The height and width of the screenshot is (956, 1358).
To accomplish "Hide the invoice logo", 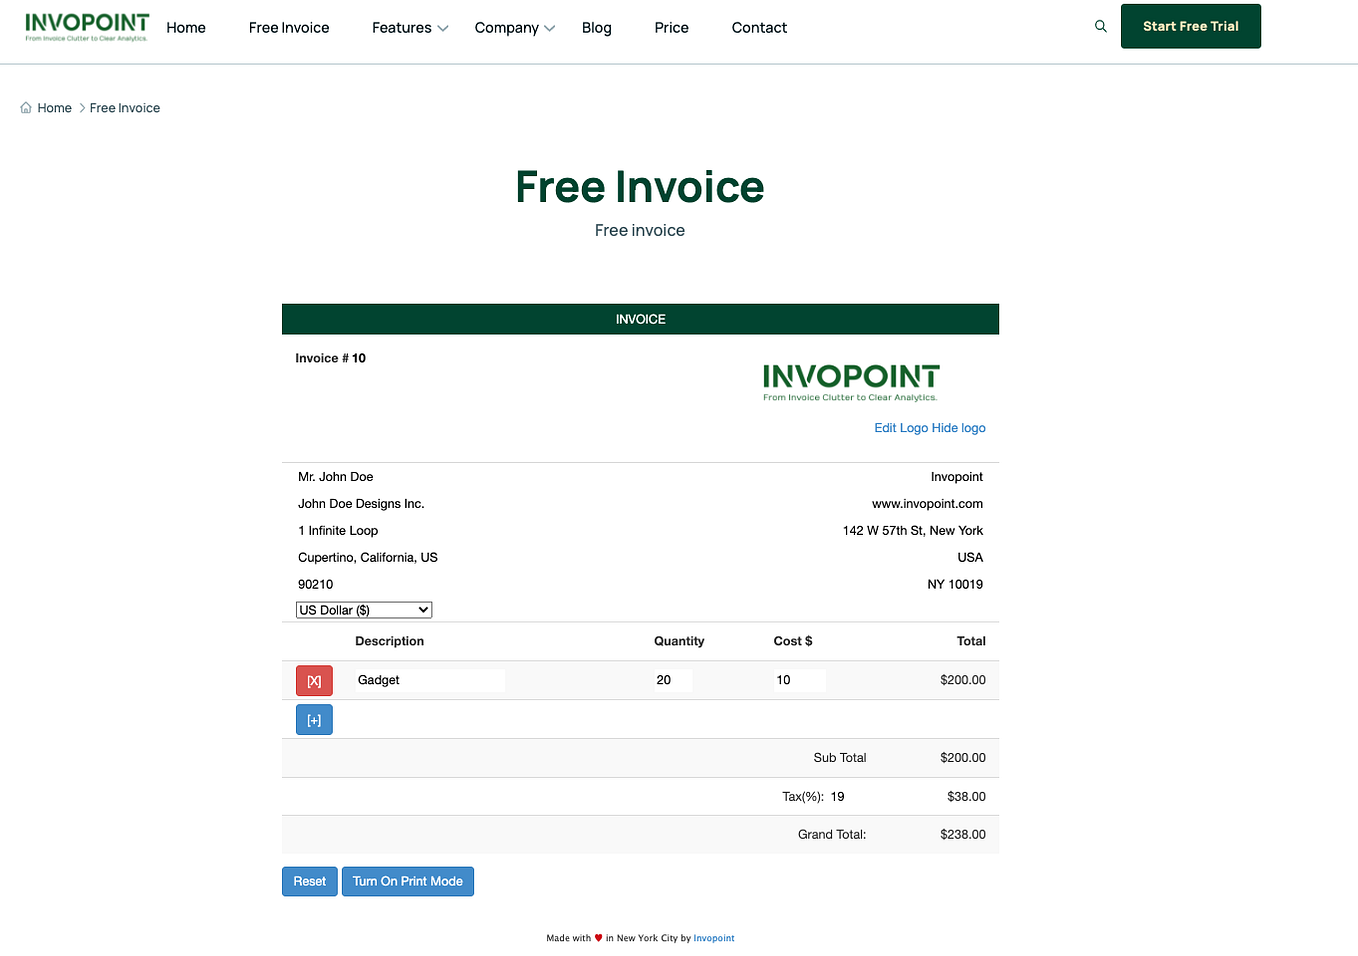I will click(958, 427).
